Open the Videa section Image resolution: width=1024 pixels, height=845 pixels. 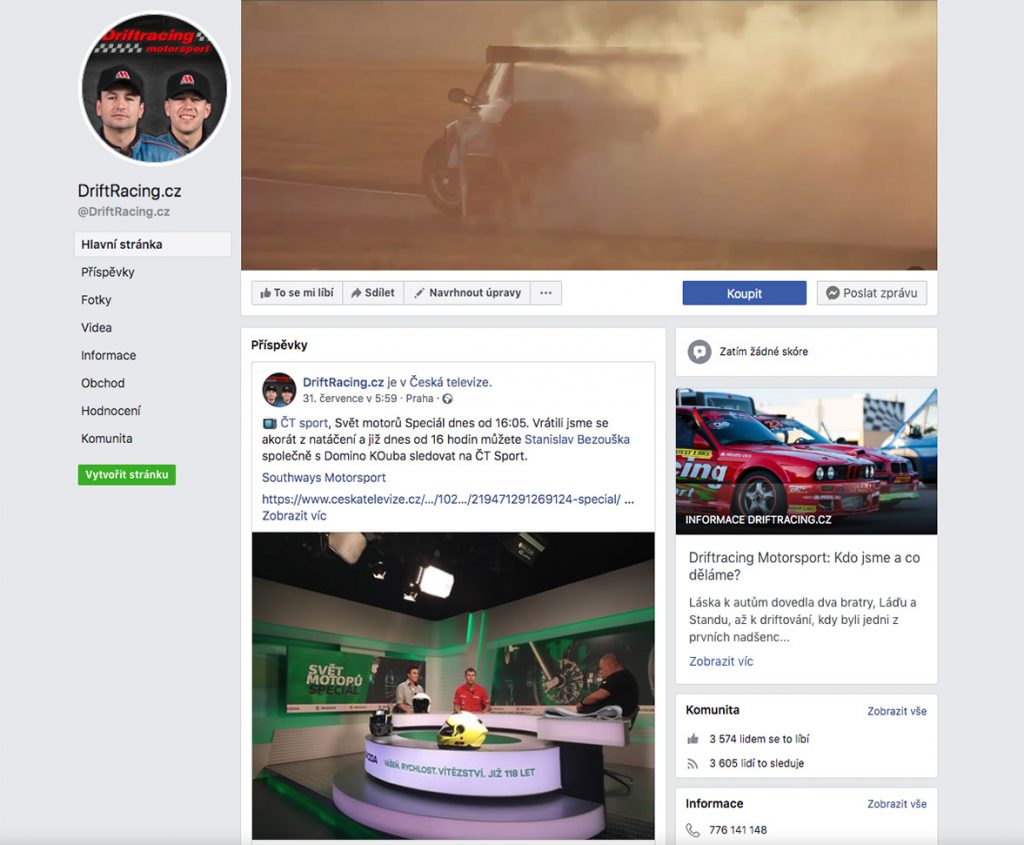(x=97, y=328)
